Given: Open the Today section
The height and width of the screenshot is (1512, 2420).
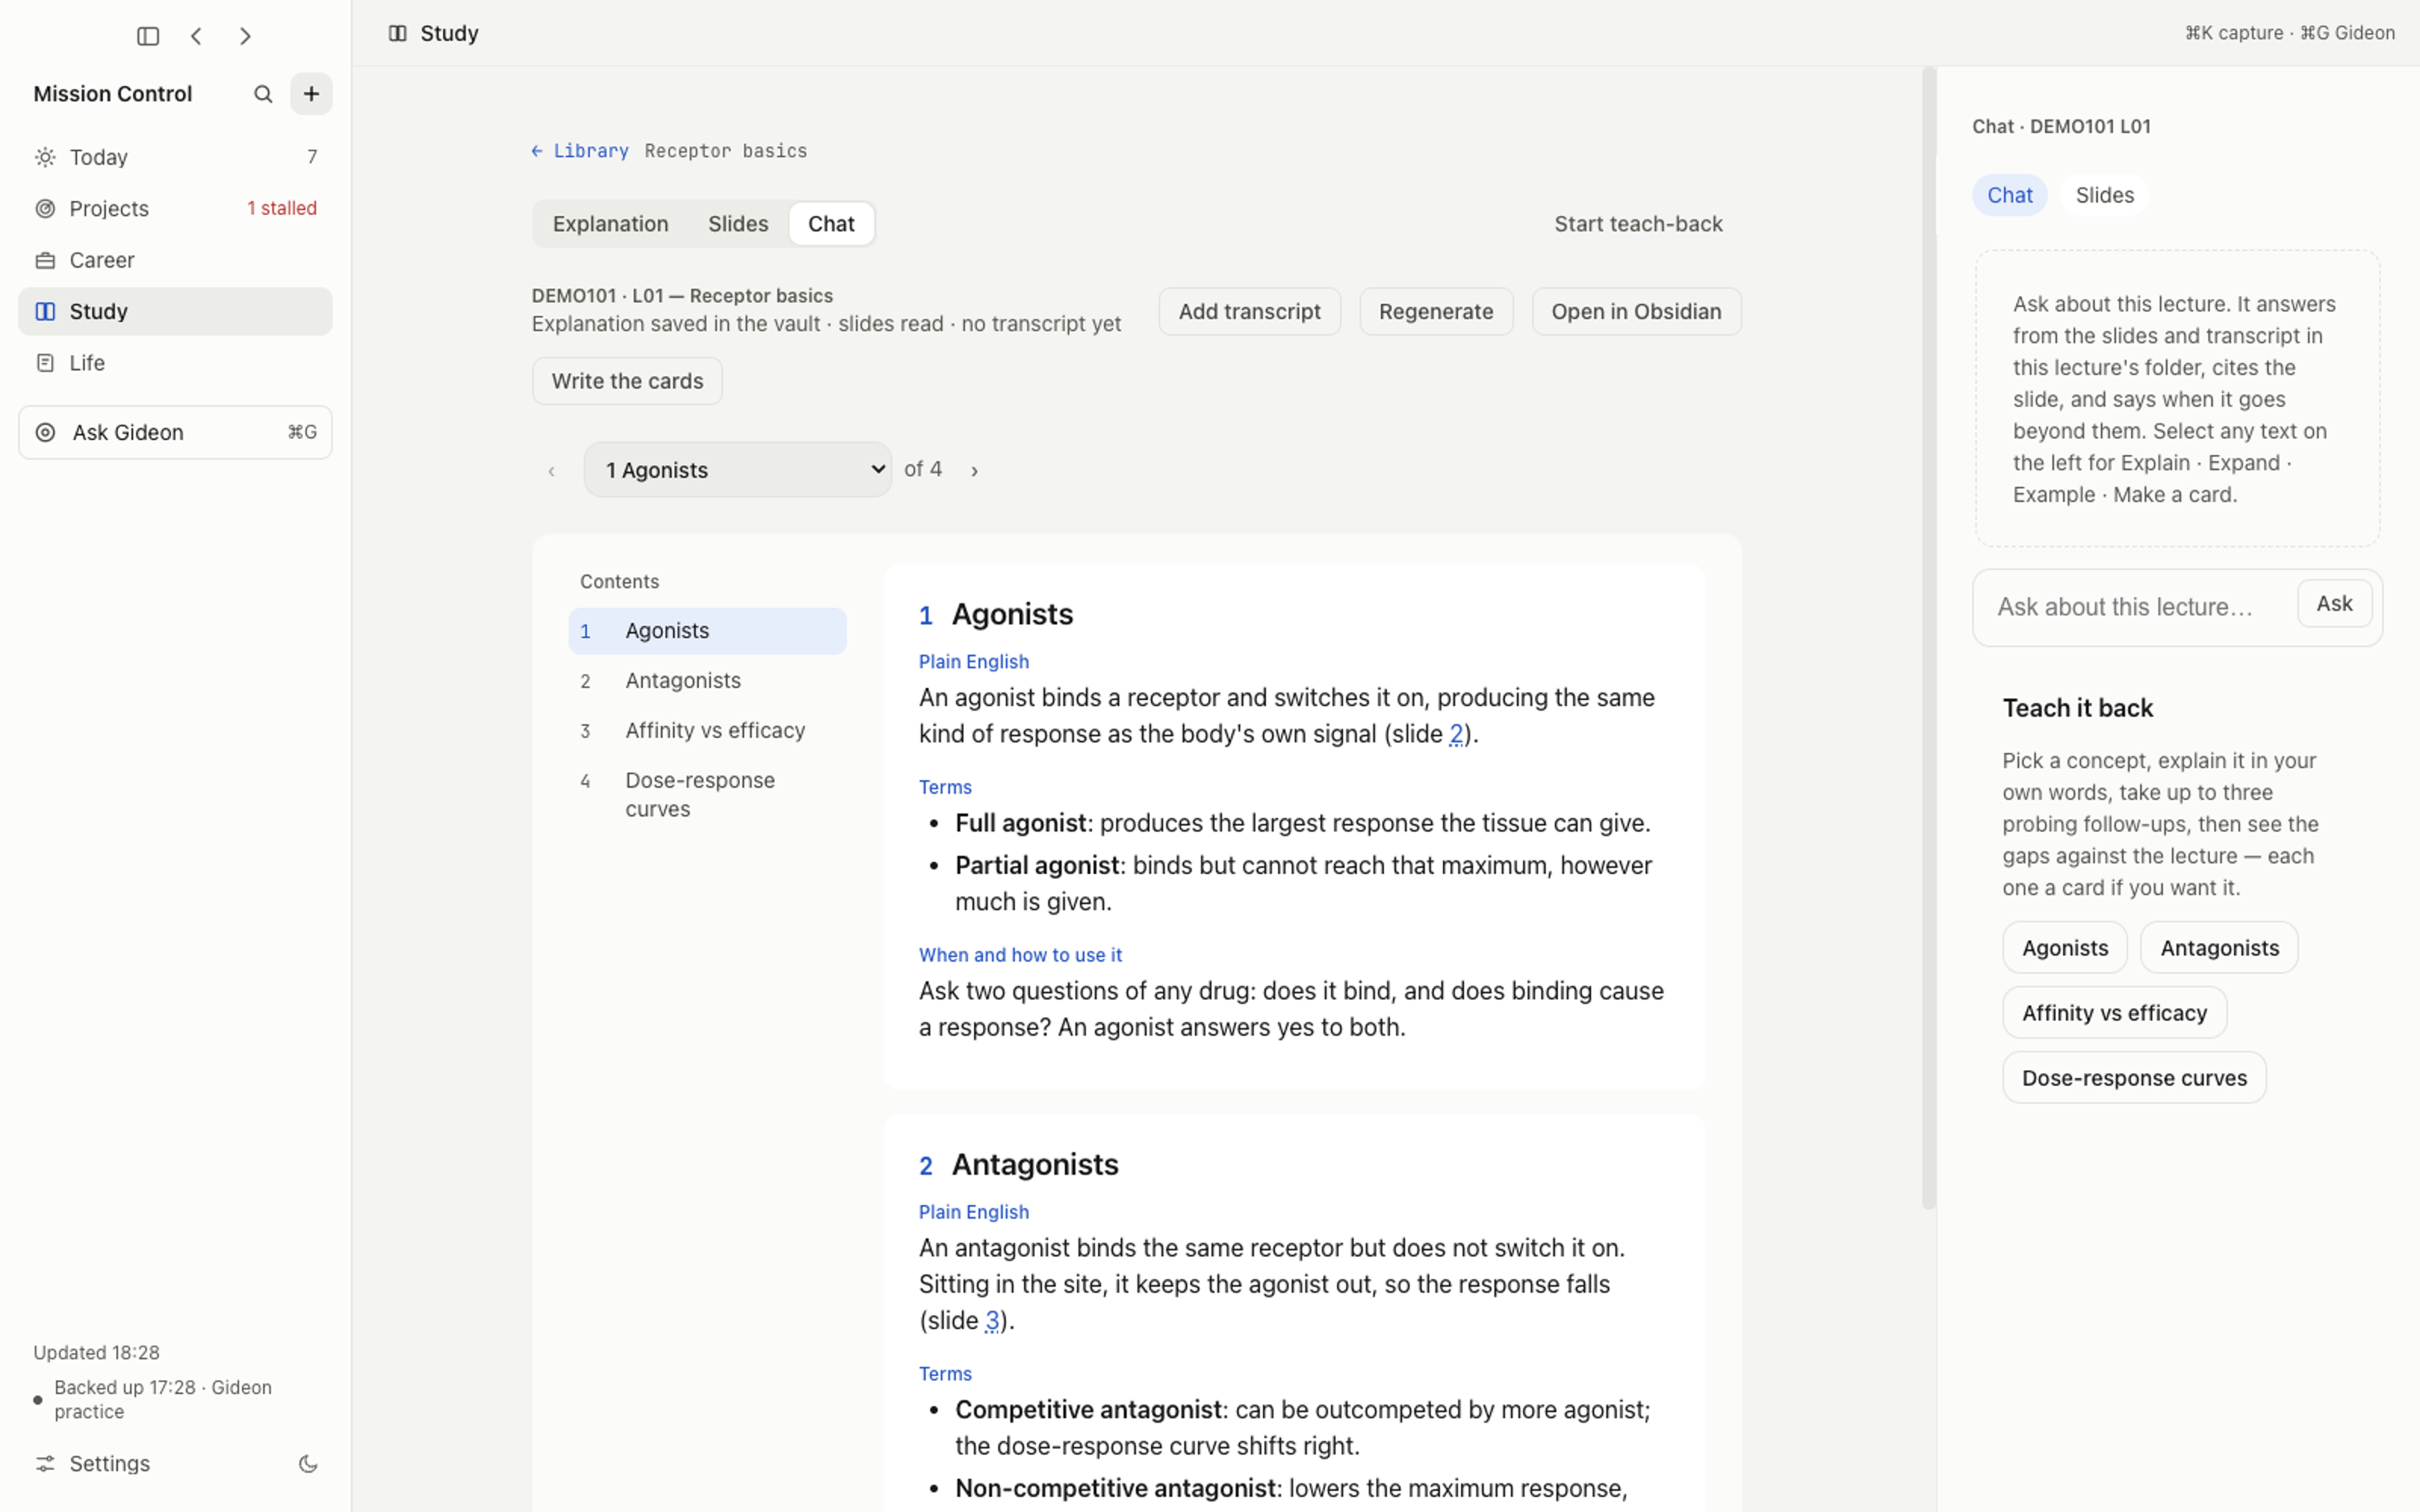Looking at the screenshot, I should pyautogui.click(x=175, y=157).
